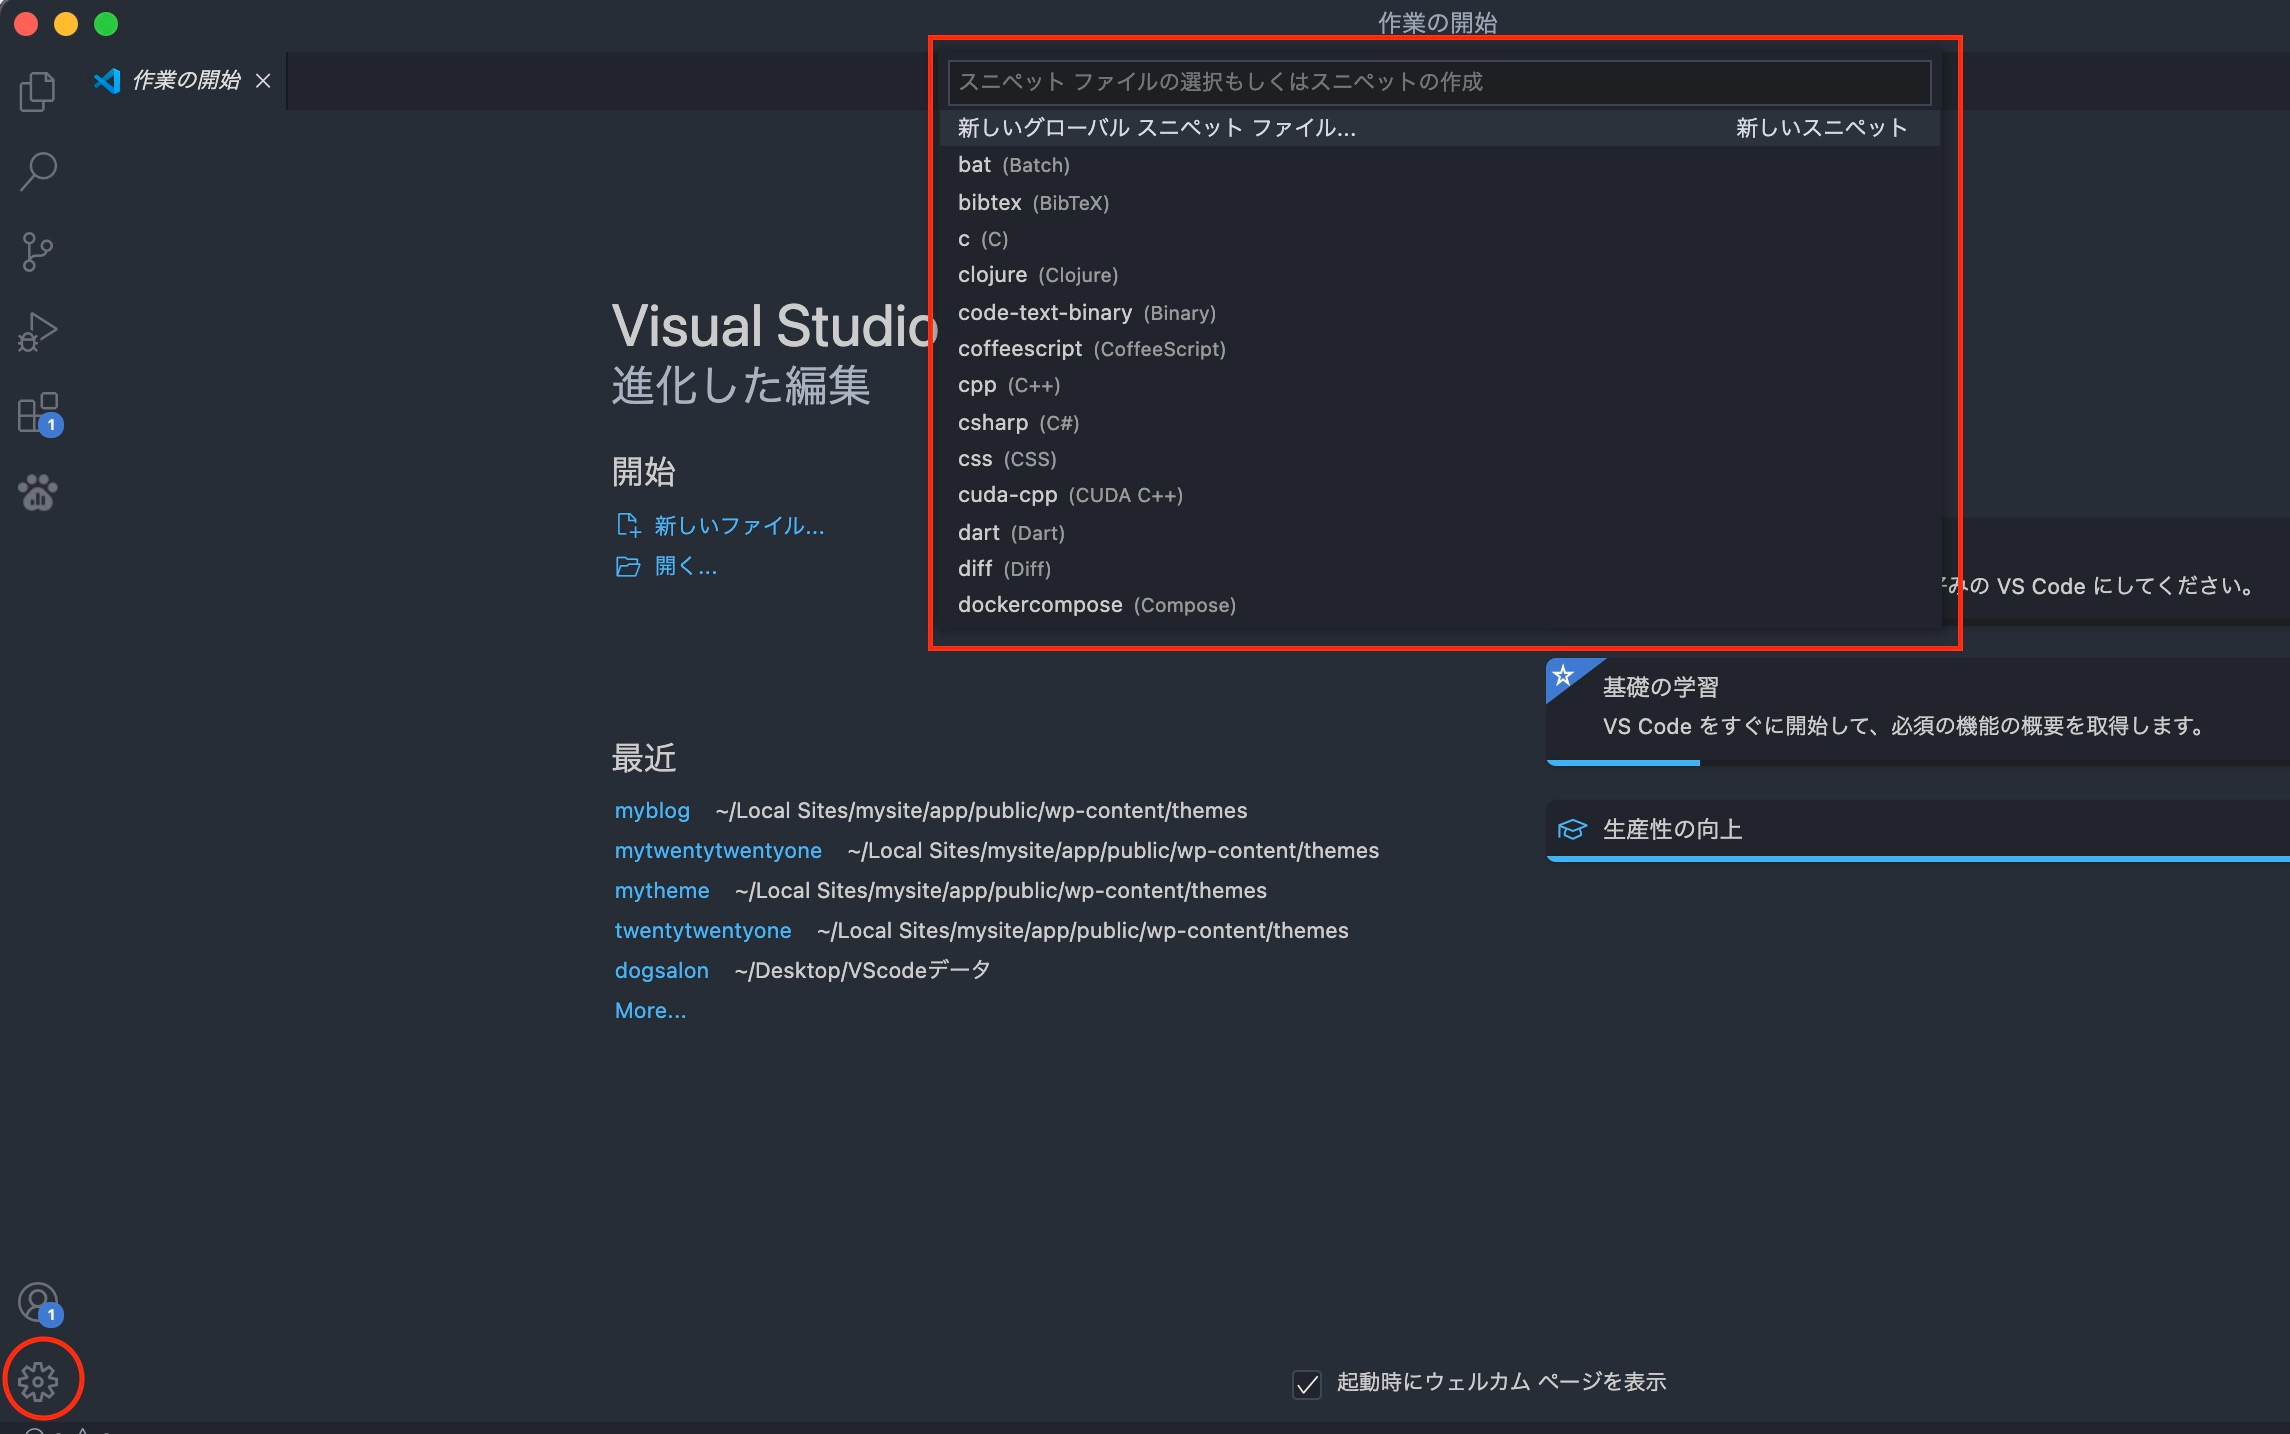2290x1434 pixels.
Task: Open the Run and Debug view
Action: point(38,332)
